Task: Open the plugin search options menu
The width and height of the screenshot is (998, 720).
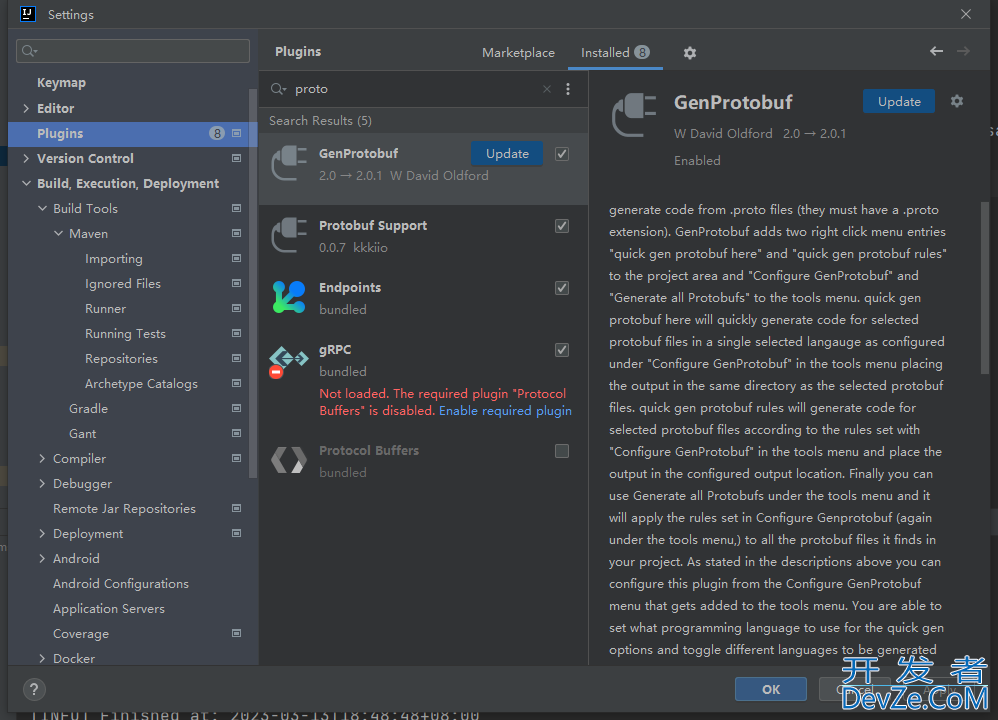Action: 568,89
